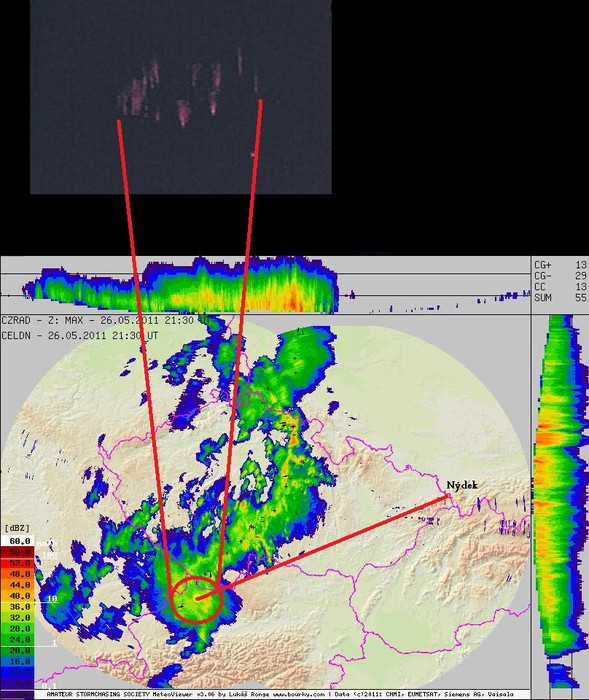Click the 28.0 dBZ green legend swatch
The width and height of the screenshot is (589, 700).
click(x=17, y=629)
